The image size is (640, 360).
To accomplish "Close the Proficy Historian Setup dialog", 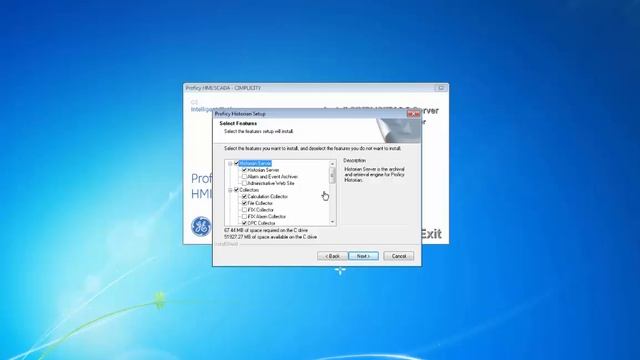I will 413,114.
